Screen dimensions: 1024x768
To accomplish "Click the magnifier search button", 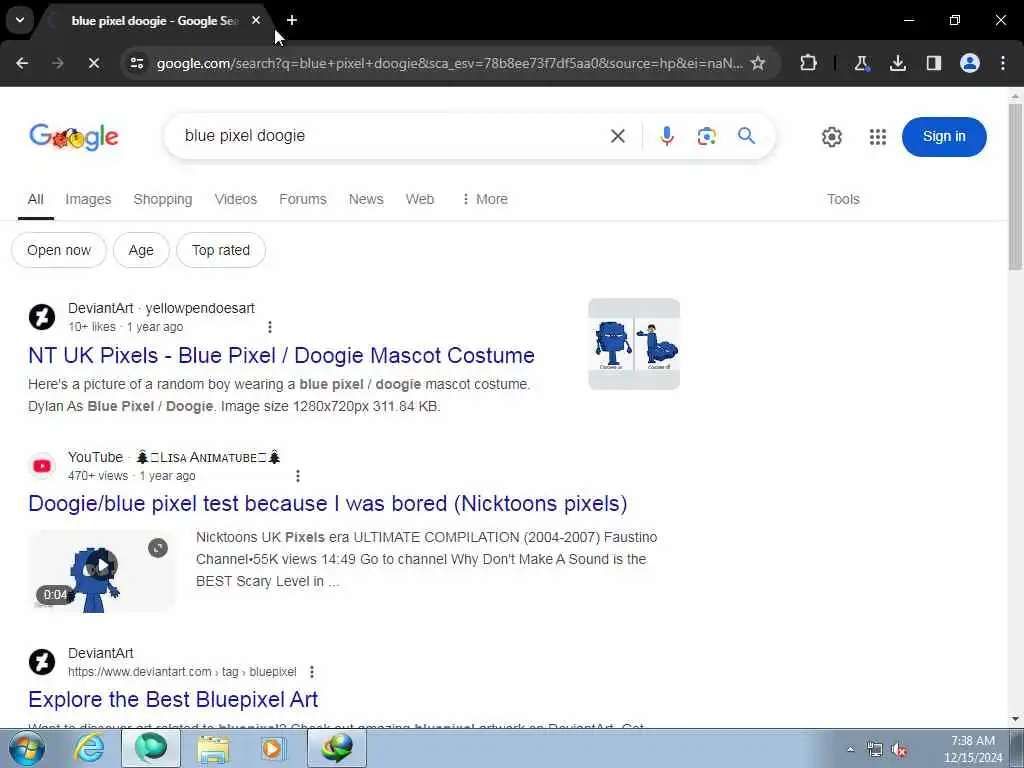I will [x=746, y=136].
